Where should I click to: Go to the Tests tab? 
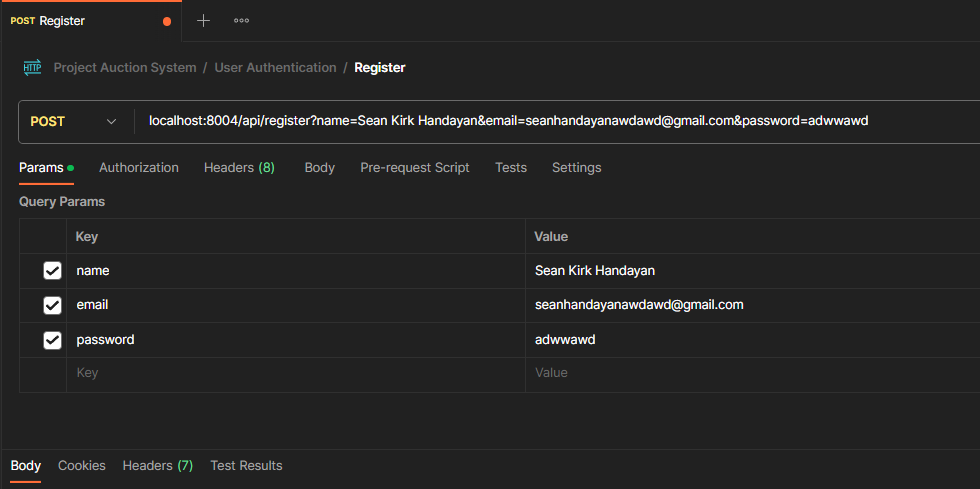click(510, 168)
